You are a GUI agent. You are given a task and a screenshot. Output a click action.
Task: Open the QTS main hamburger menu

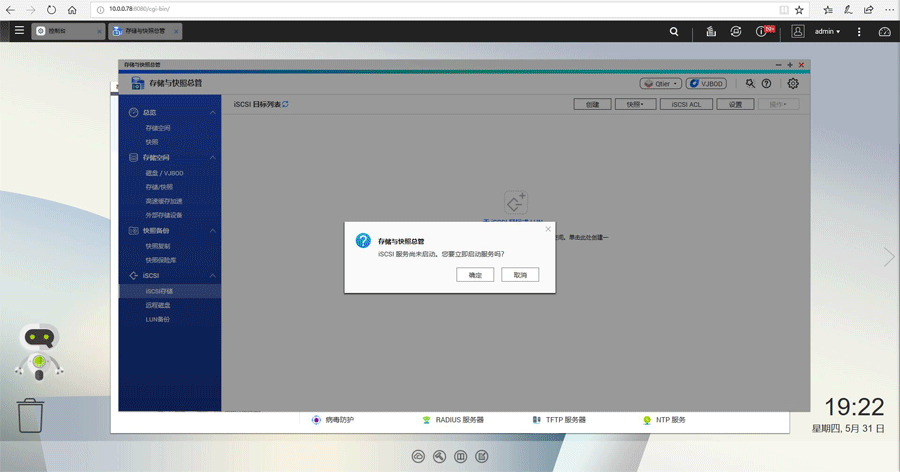pos(19,31)
